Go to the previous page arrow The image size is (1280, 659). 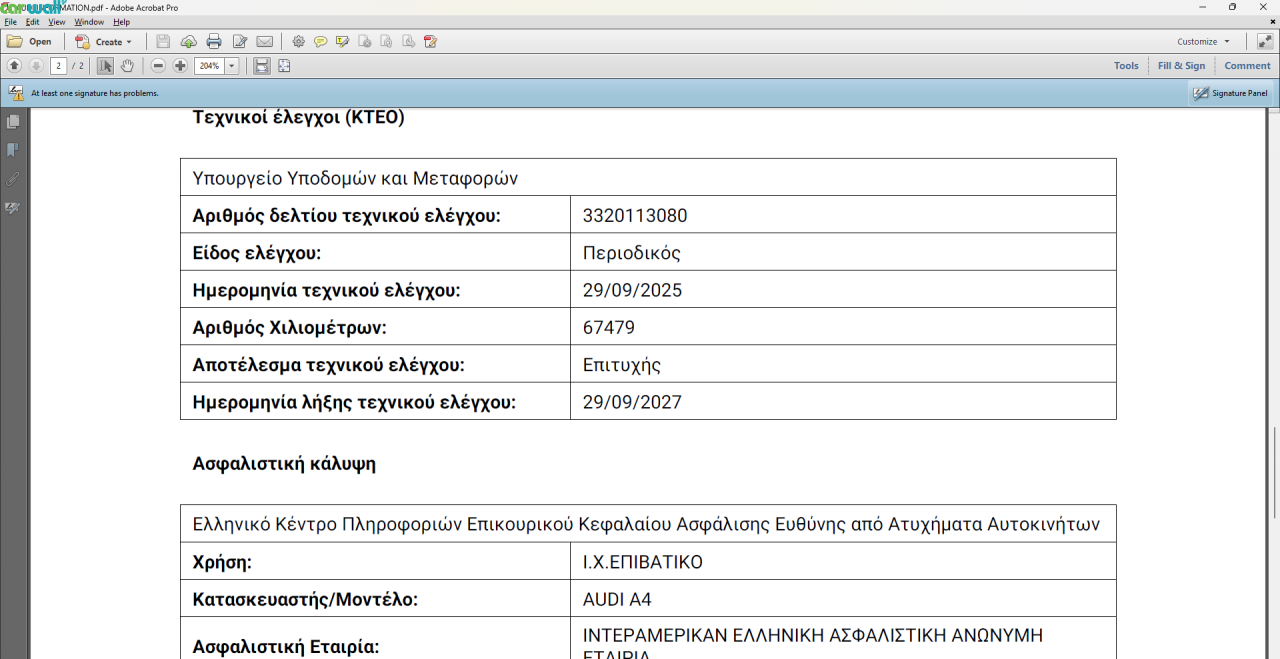tap(14, 66)
